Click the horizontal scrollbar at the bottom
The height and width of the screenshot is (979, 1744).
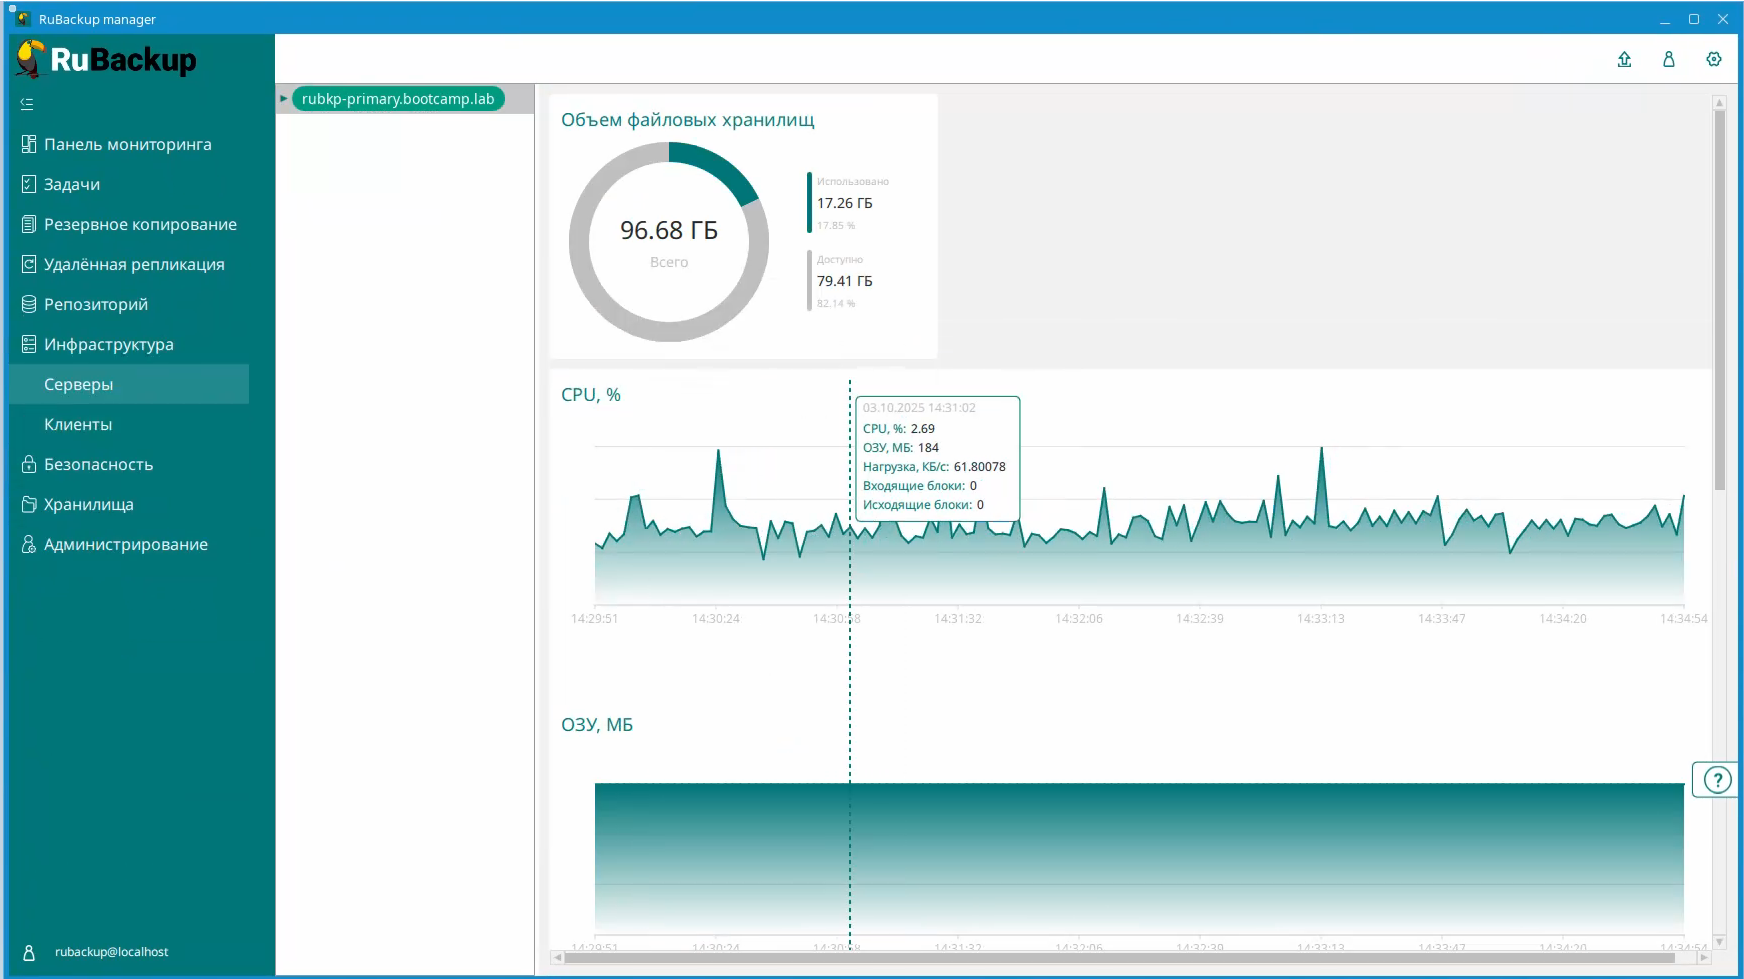[x=1118, y=958]
